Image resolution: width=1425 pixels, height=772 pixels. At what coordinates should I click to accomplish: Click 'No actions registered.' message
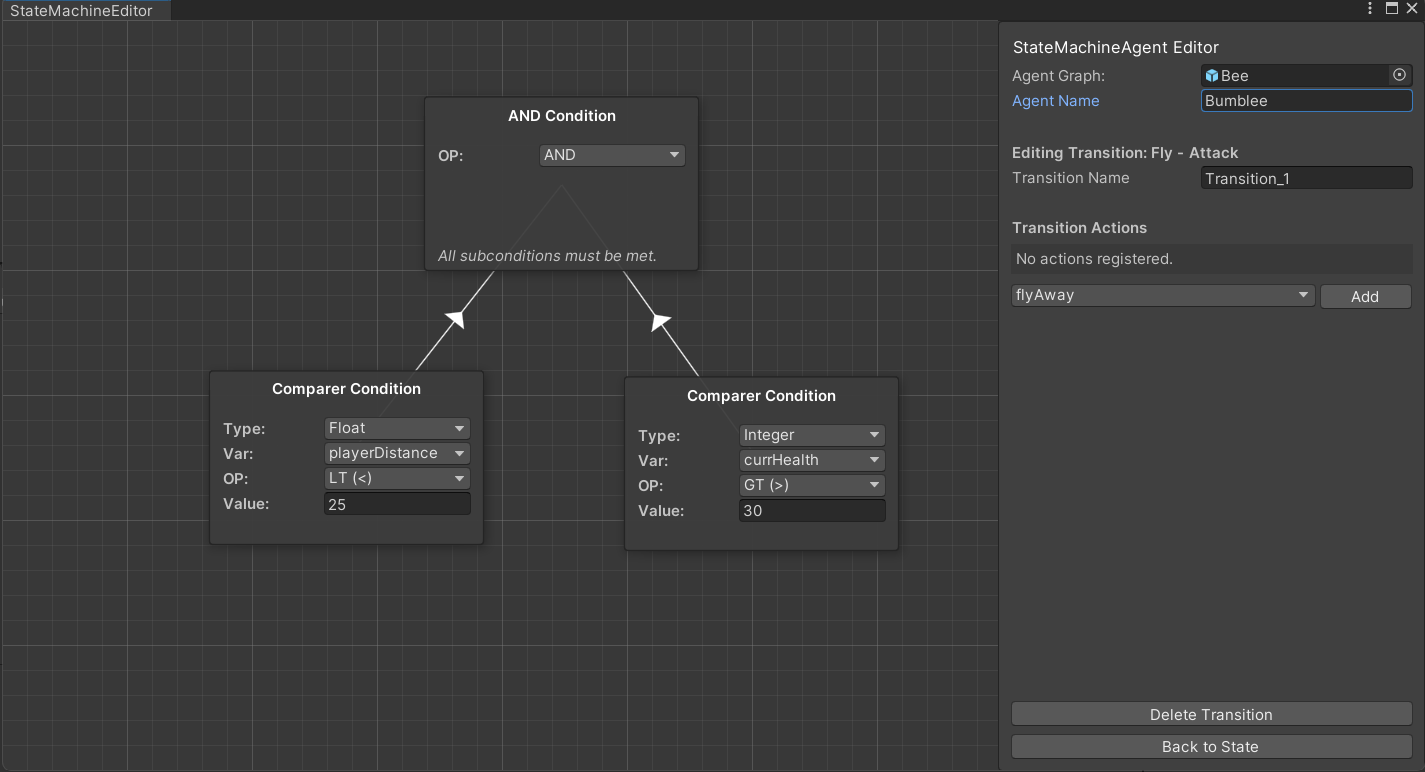pyautogui.click(x=1094, y=259)
